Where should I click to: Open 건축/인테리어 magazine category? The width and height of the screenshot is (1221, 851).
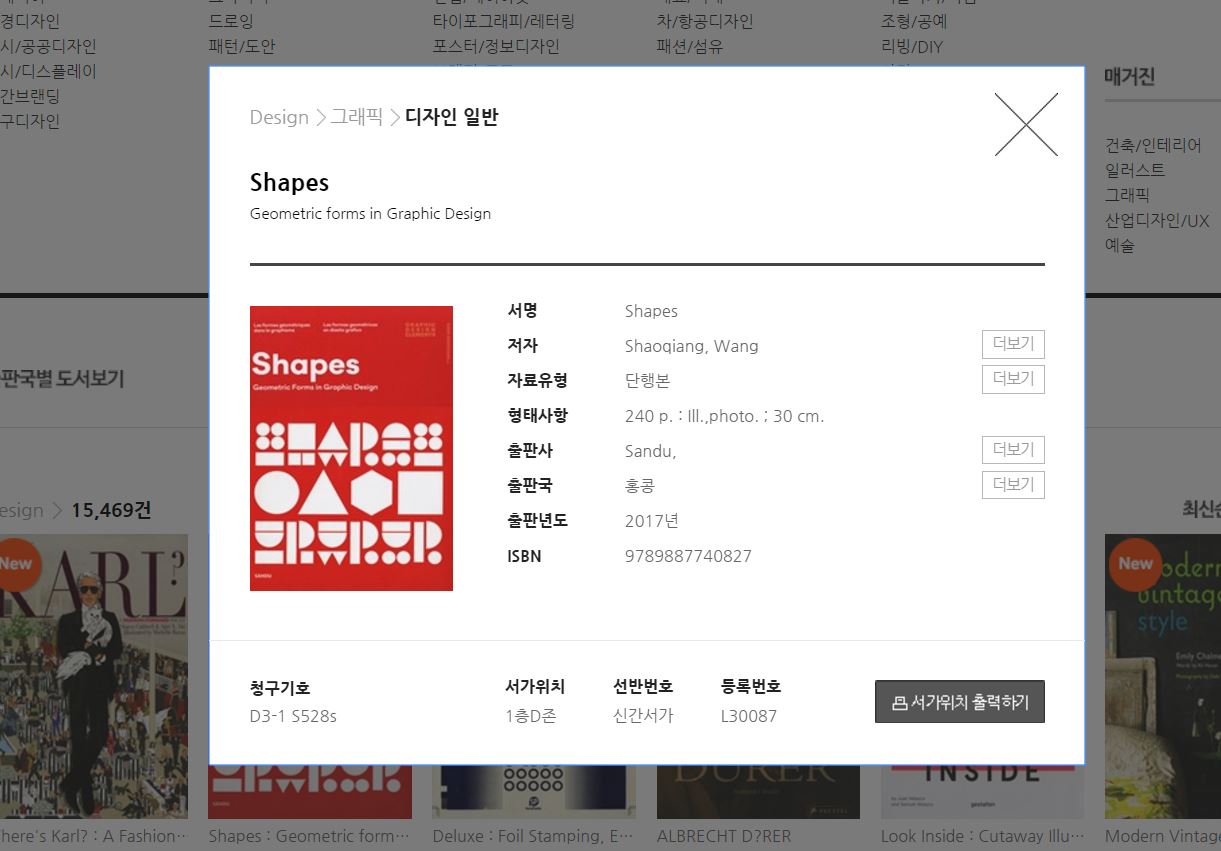pos(1153,145)
